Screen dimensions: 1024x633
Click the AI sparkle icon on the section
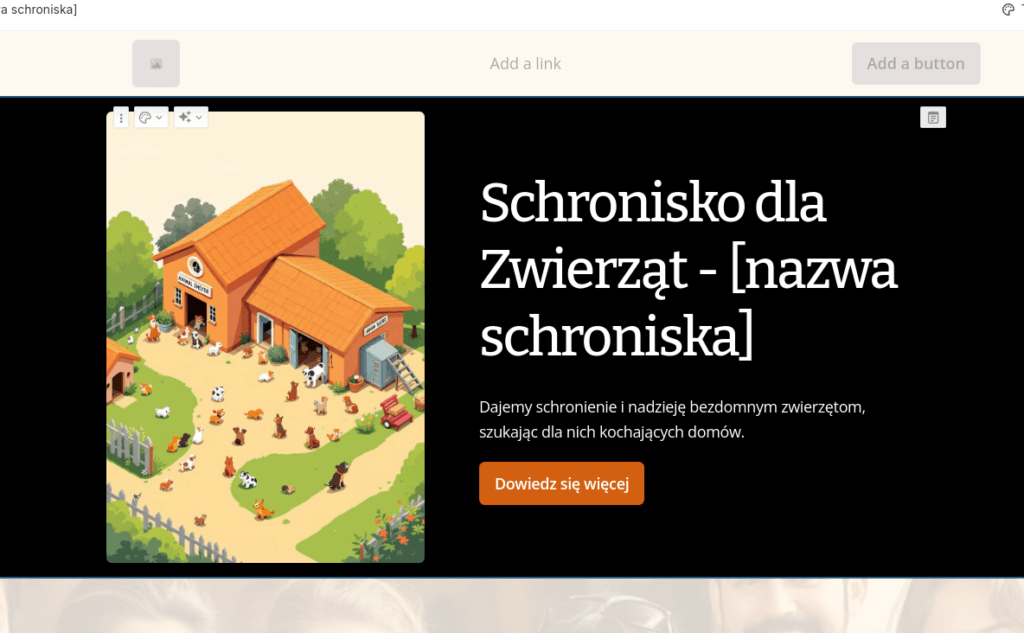[185, 117]
